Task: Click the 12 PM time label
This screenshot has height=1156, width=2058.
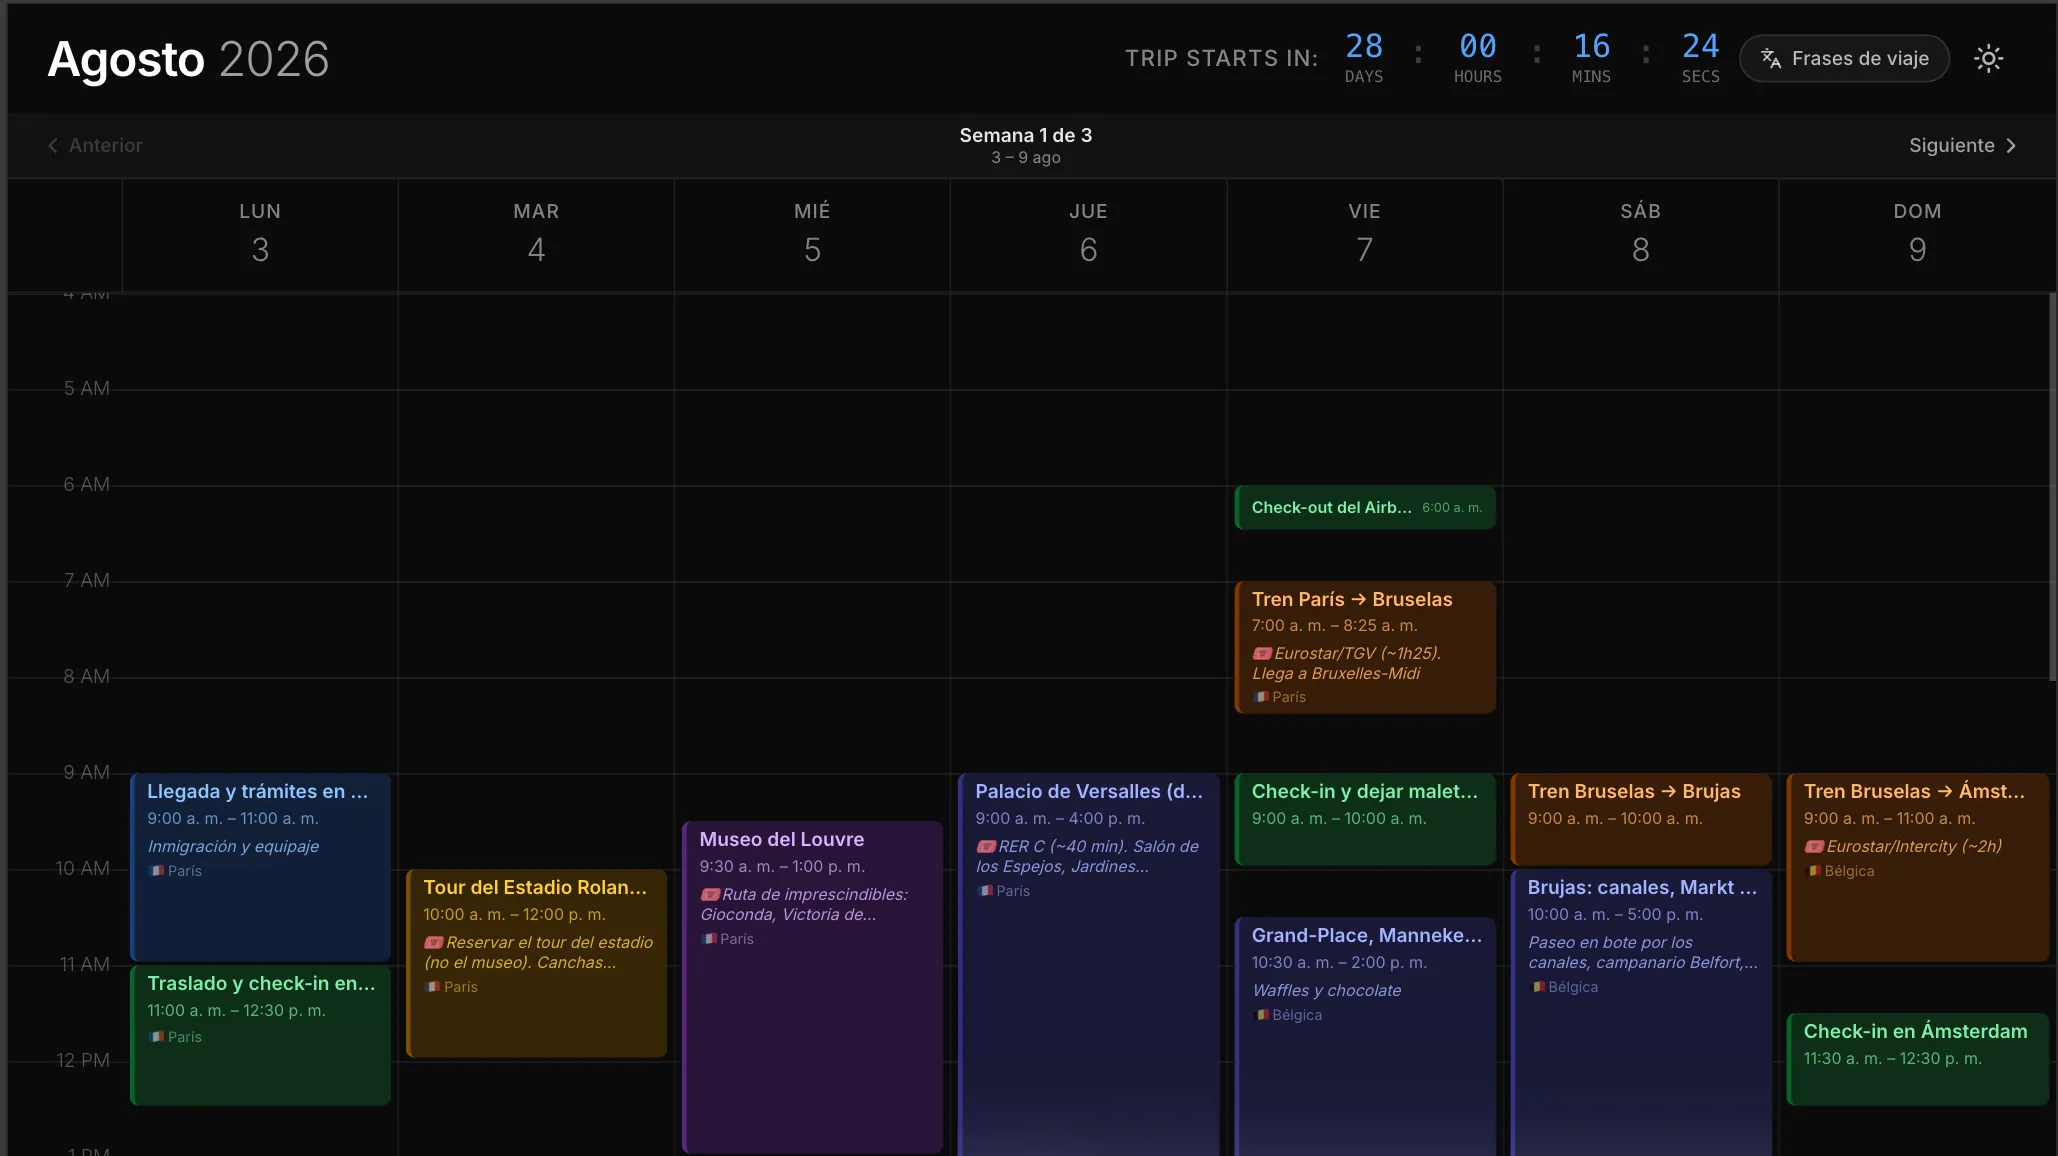Action: [x=83, y=1060]
